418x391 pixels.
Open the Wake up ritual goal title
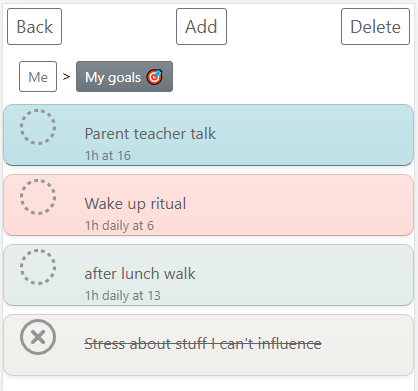click(x=135, y=204)
